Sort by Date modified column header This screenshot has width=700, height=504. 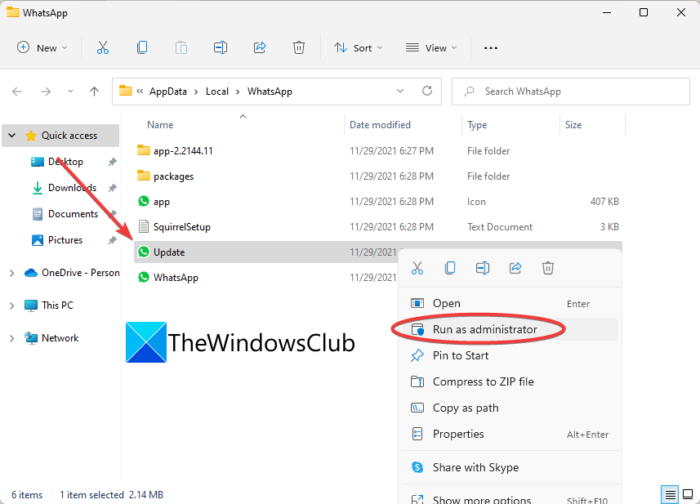(380, 125)
